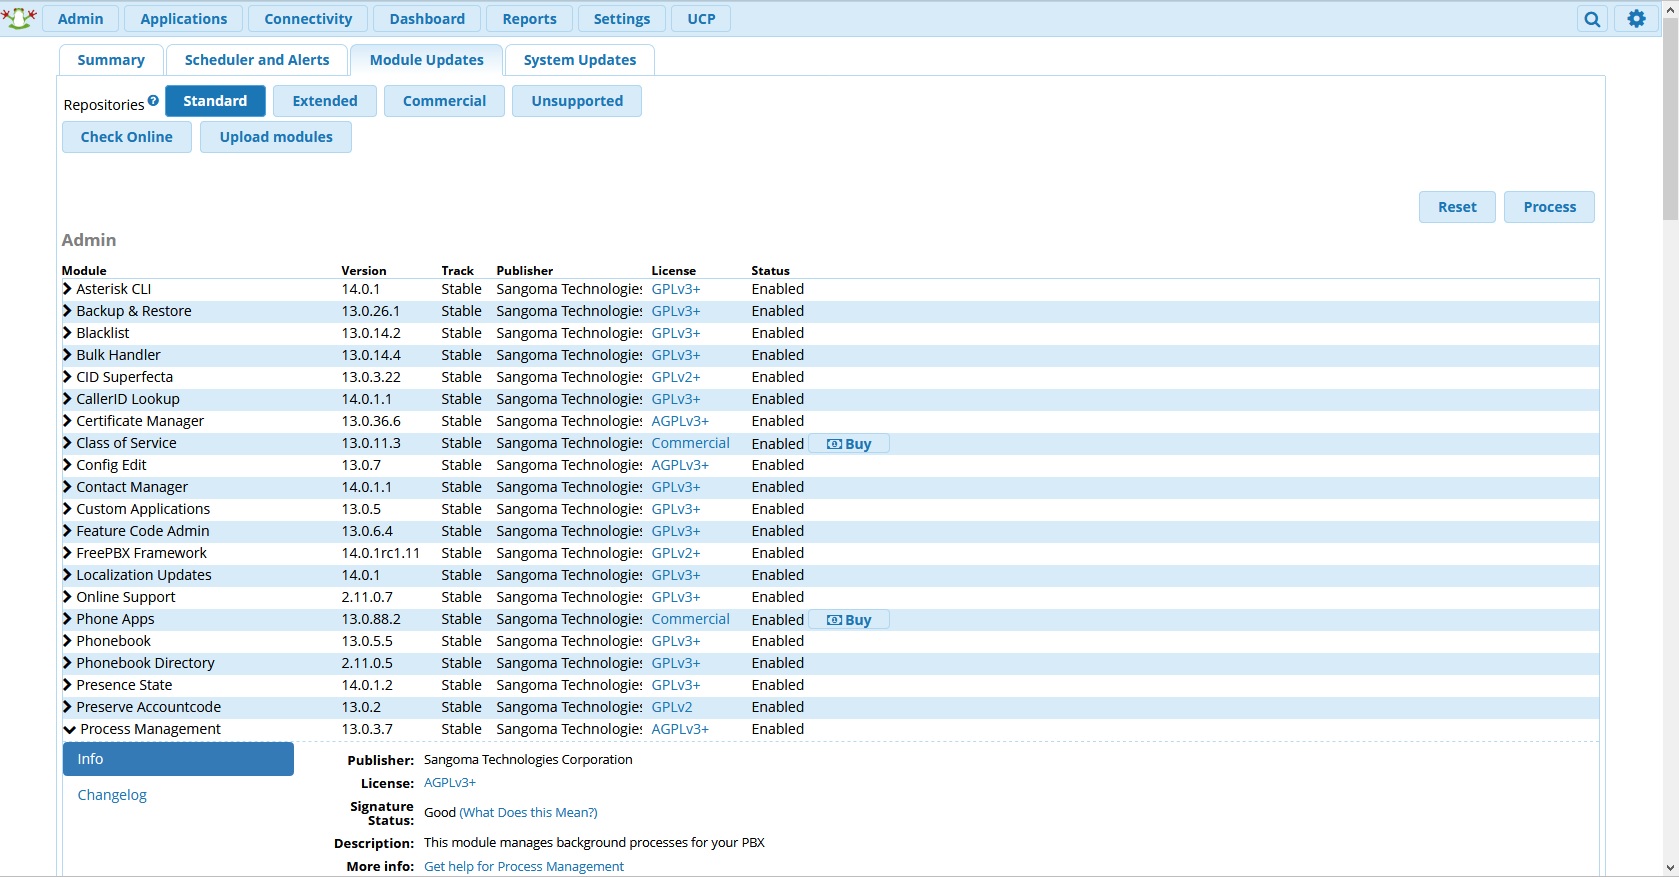Click the scrollbar up arrow
This screenshot has width=1679, height=877.
click(1670, 8)
